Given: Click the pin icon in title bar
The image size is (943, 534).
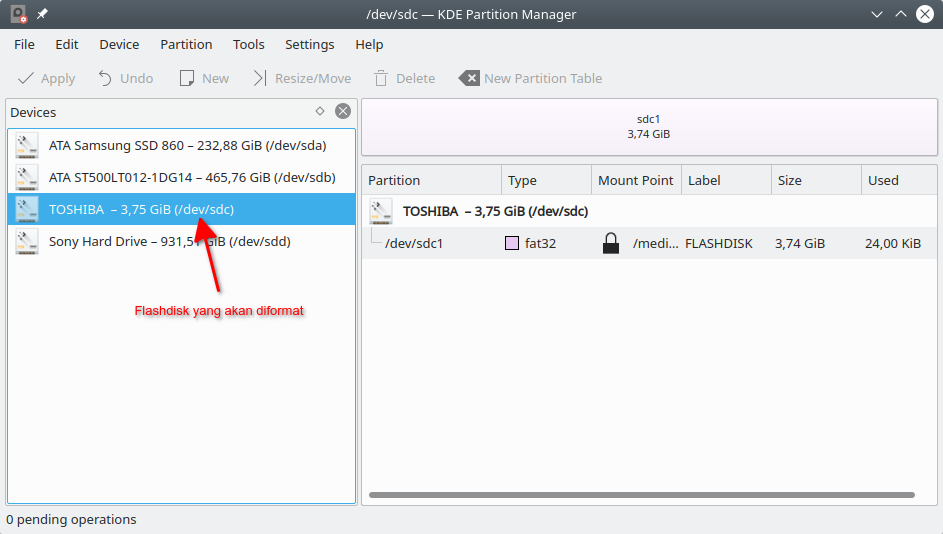Looking at the screenshot, I should click(x=42, y=14).
